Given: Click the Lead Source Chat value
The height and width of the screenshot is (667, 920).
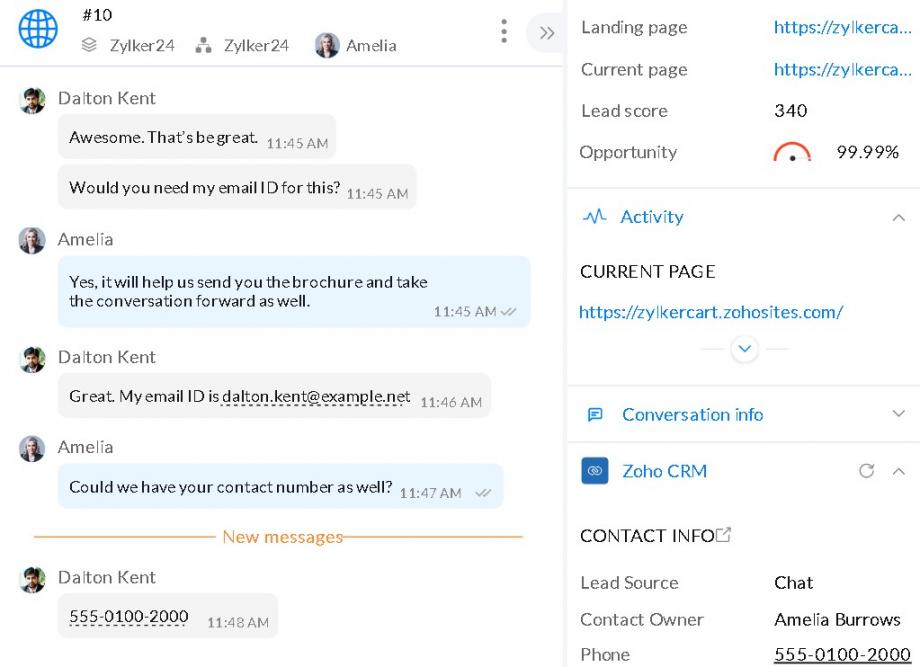Looking at the screenshot, I should point(793,583).
